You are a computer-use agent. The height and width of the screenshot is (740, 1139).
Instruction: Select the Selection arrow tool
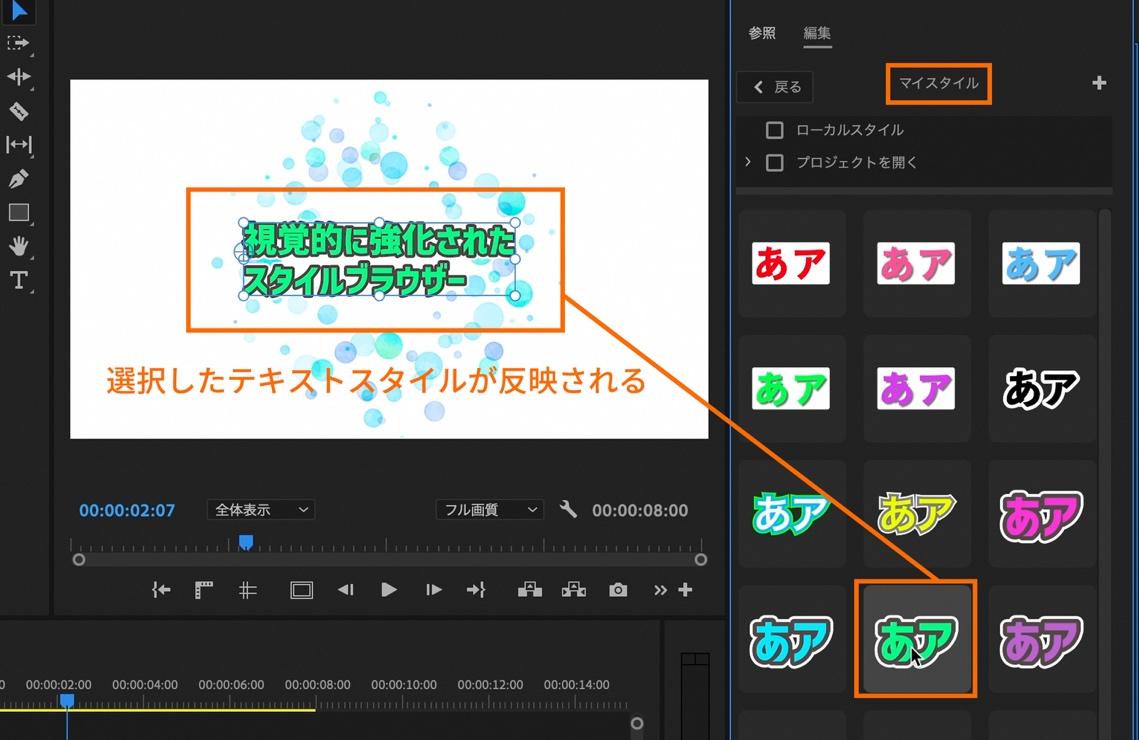click(18, 12)
